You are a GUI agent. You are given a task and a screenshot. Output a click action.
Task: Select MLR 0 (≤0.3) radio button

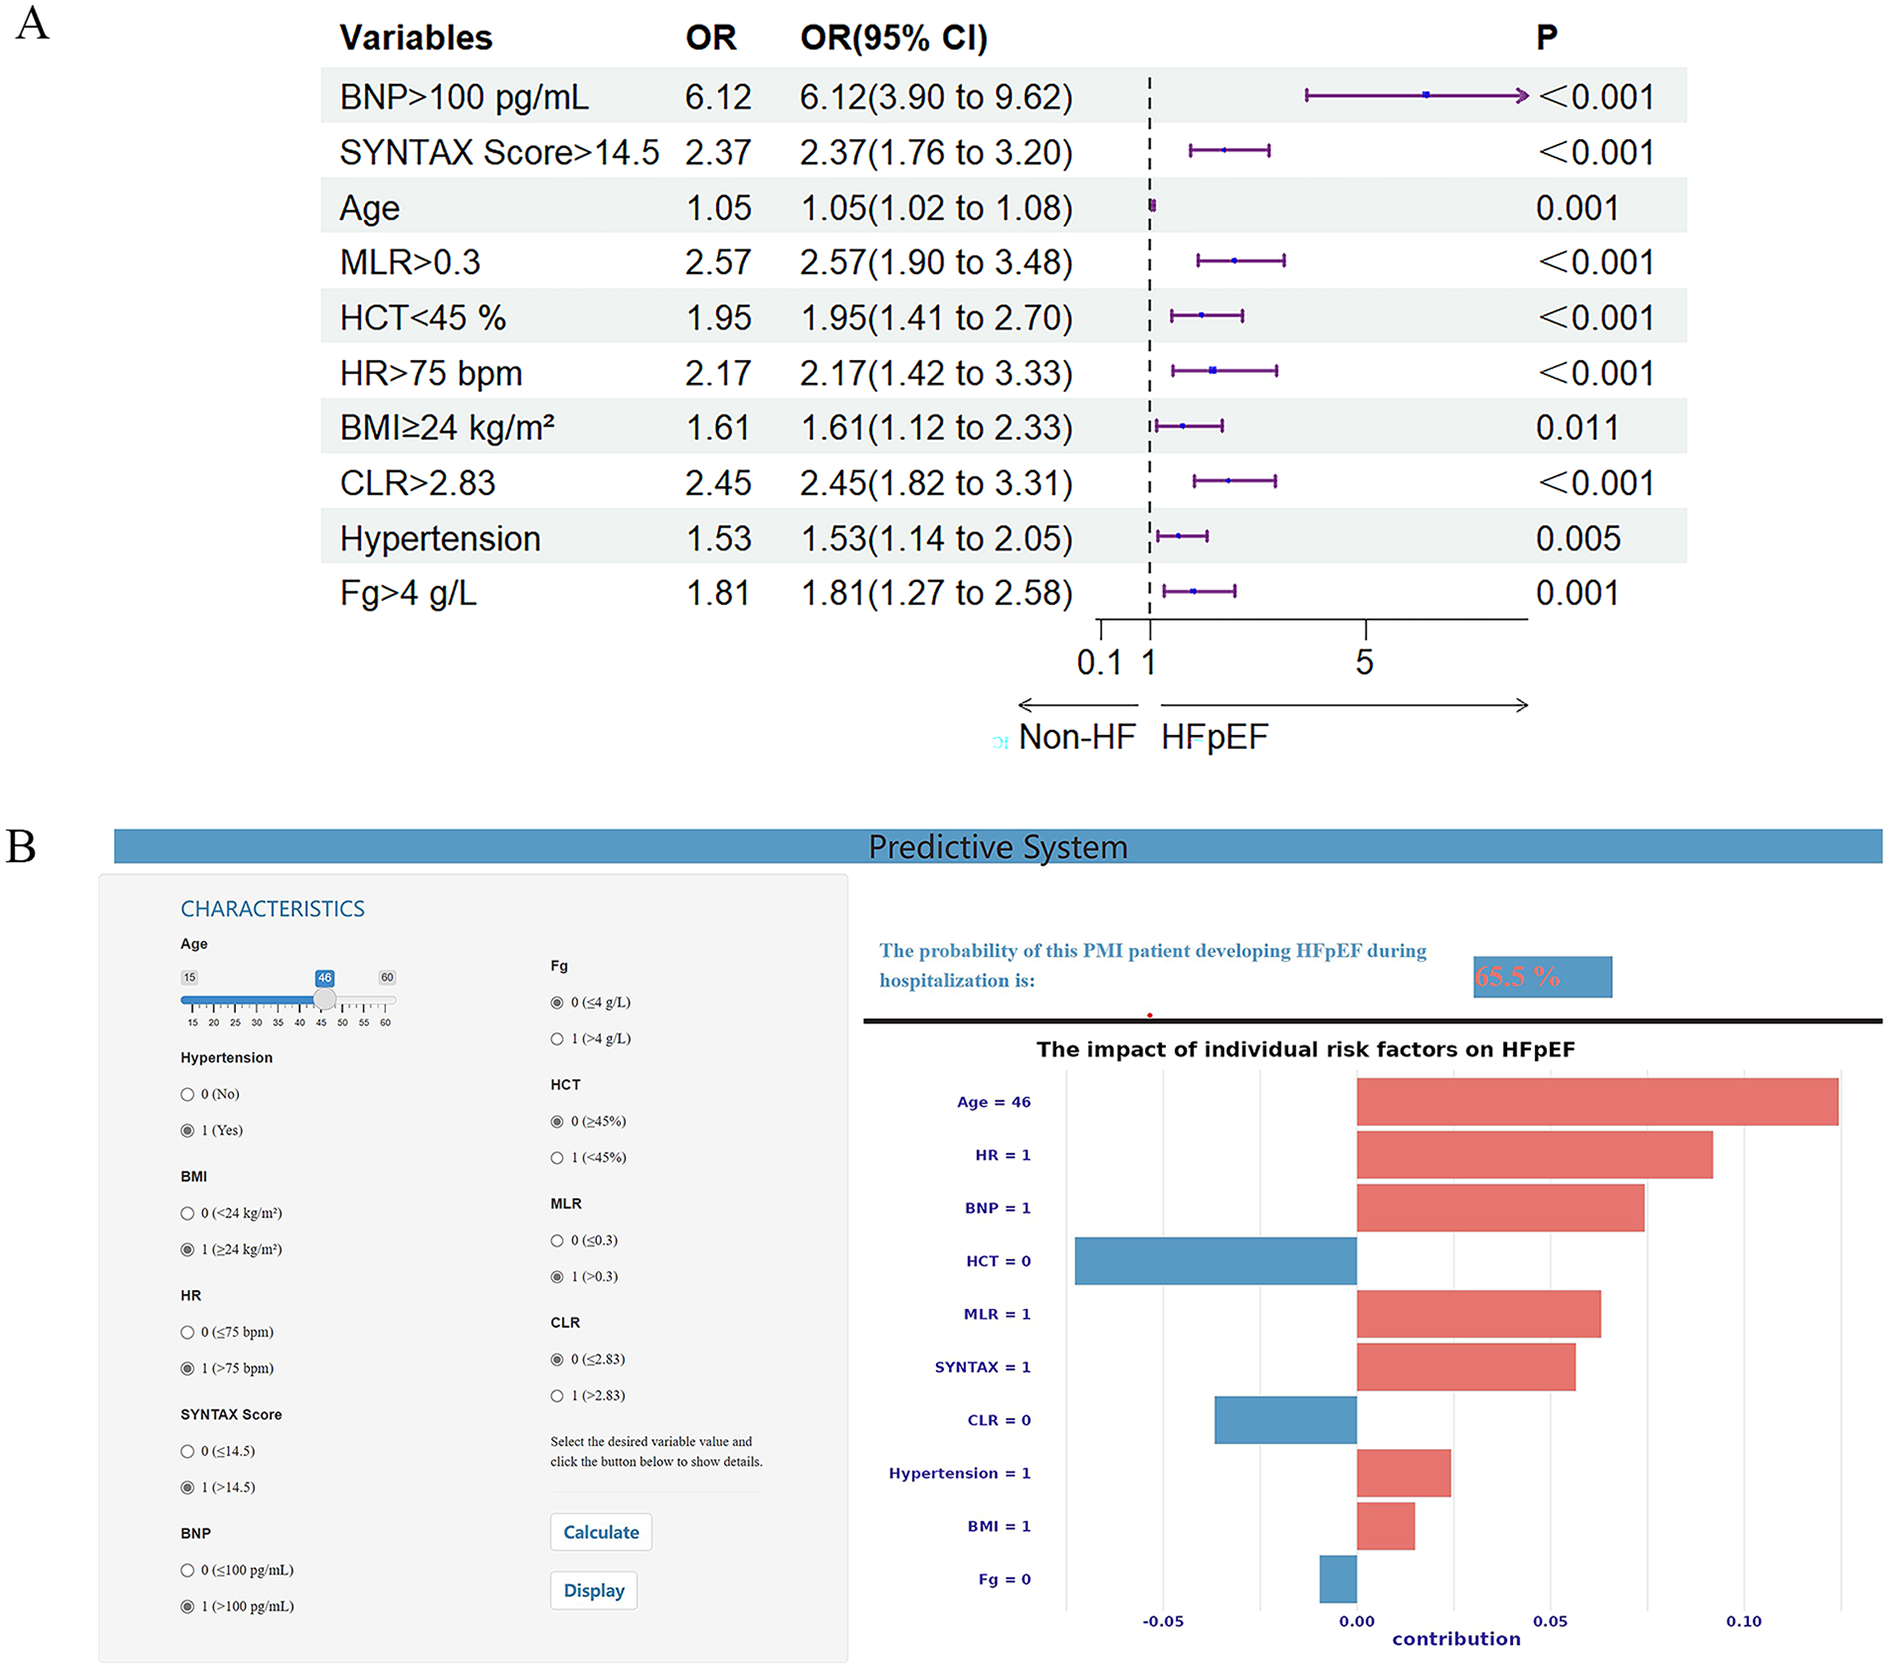tap(558, 1241)
